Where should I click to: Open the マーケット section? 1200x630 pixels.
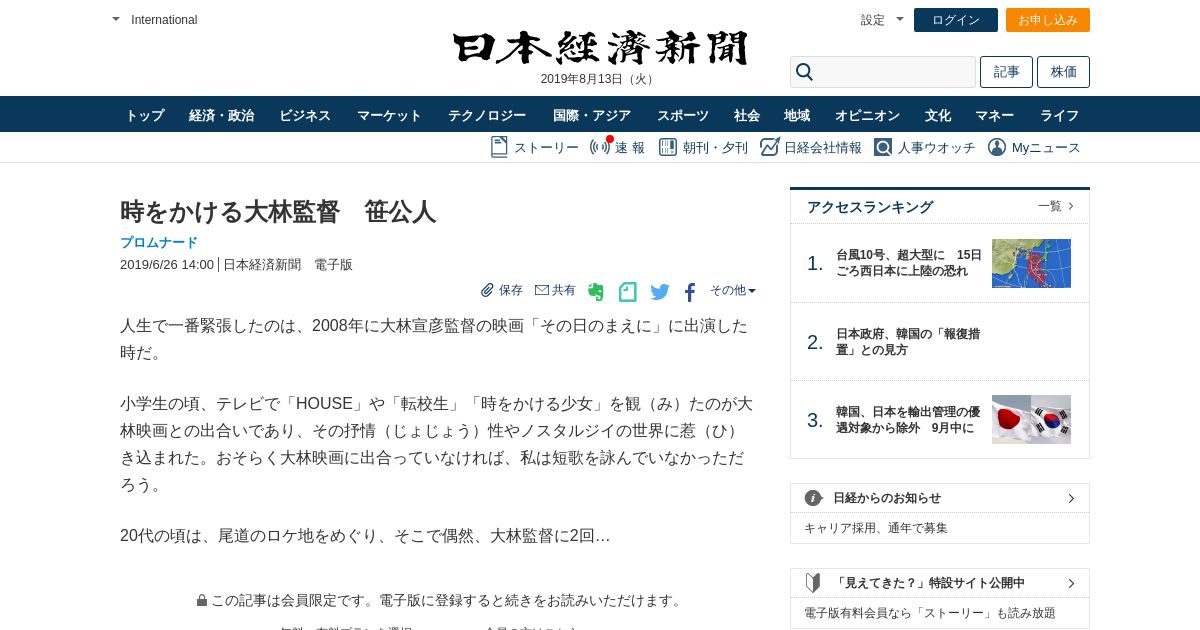click(389, 115)
